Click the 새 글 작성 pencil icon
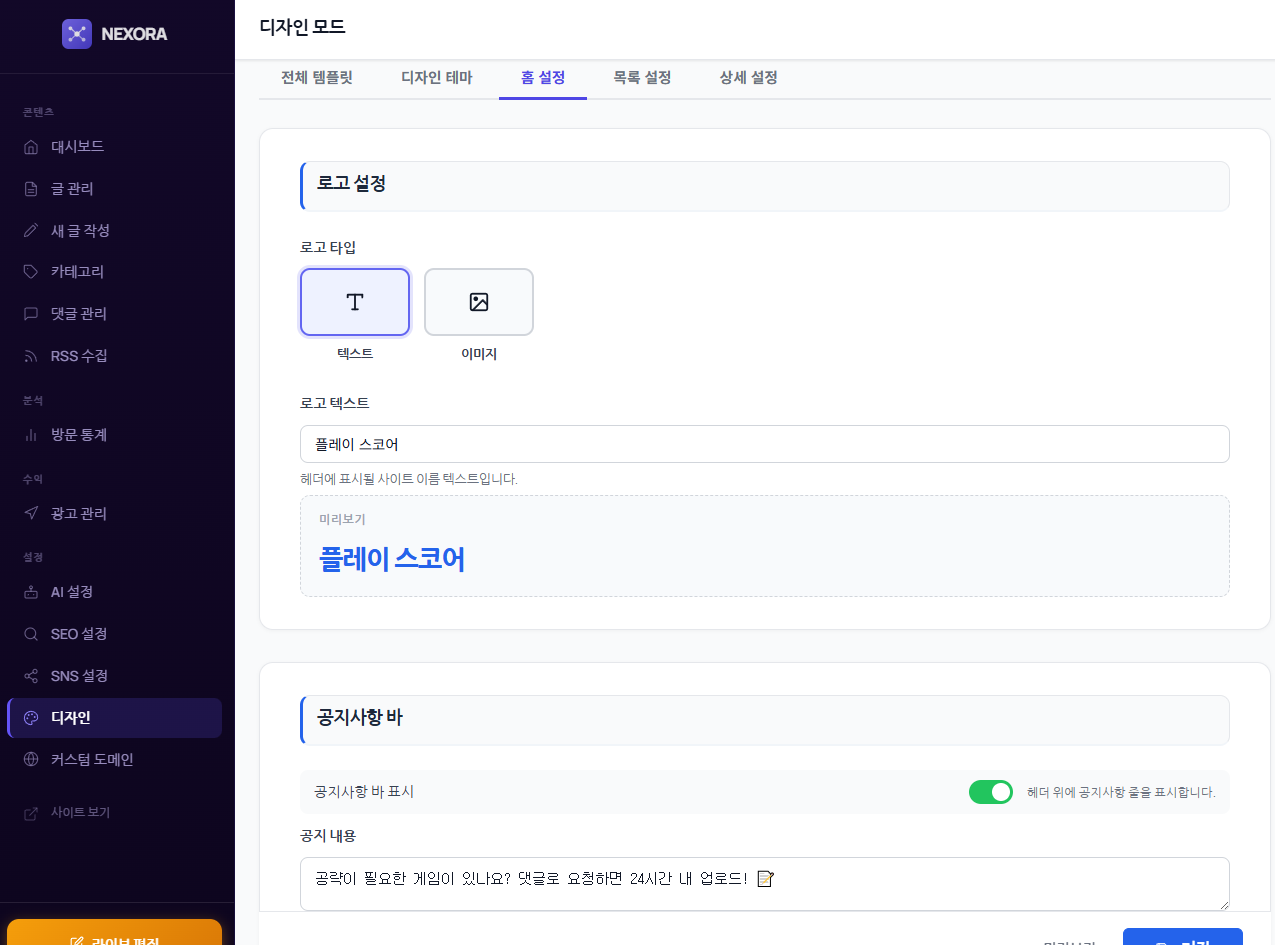Viewport: 1275px width, 945px height. point(31,231)
